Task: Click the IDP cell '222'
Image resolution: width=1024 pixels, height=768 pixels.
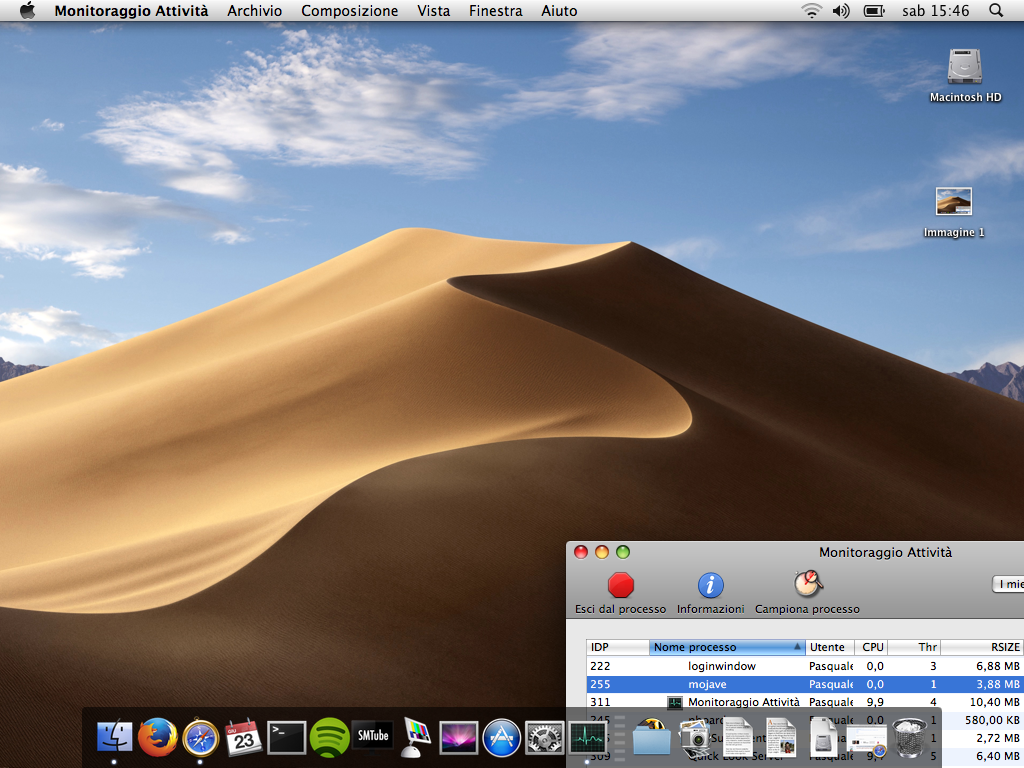Action: (x=600, y=666)
